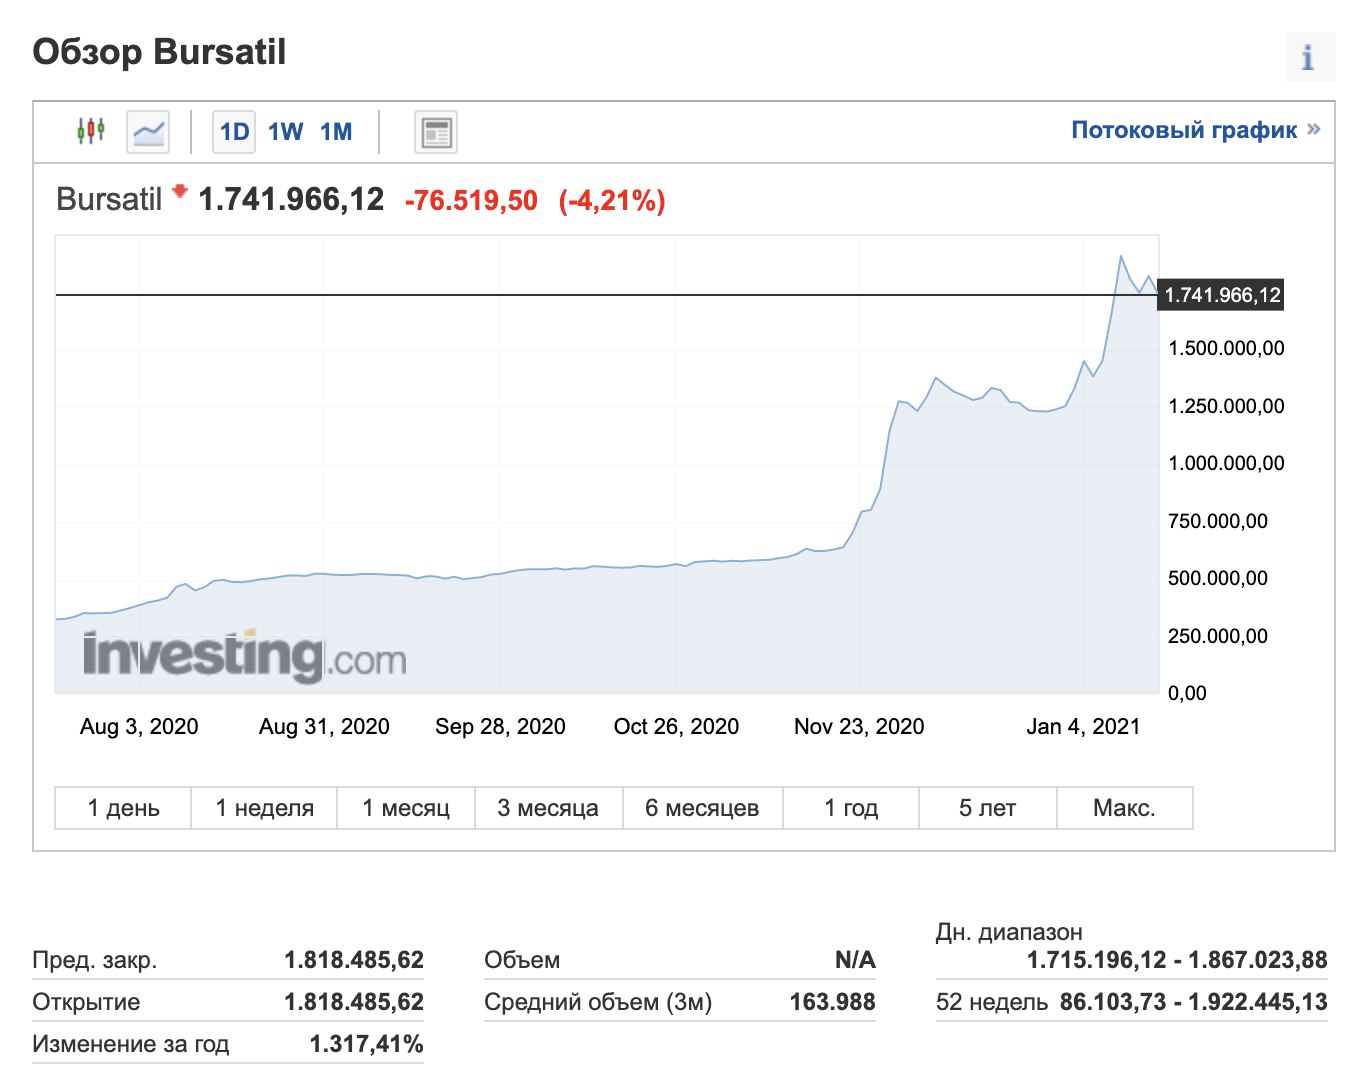Image resolution: width=1352 pixels, height=1082 pixels.
Task: Click the Bursatil instrument name above chart
Action: pyautogui.click(x=108, y=199)
